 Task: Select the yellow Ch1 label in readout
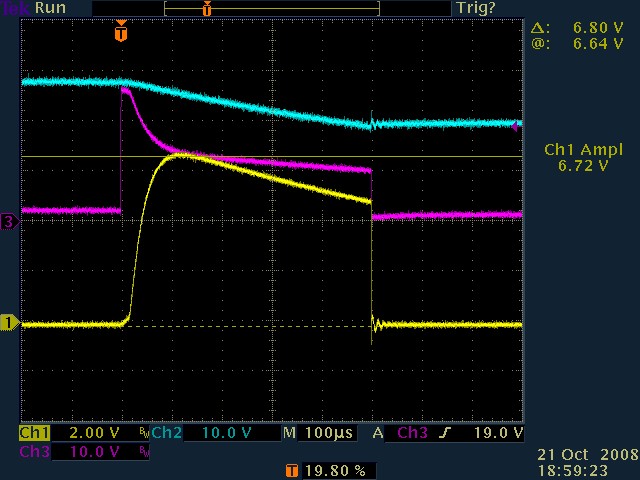coord(34,433)
